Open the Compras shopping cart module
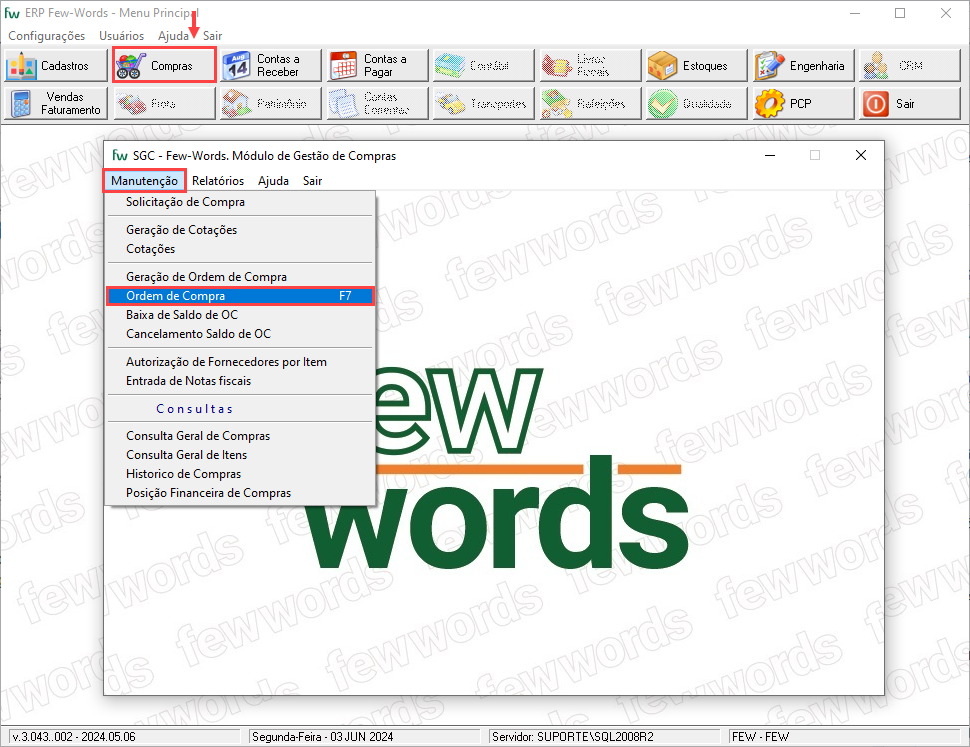 (x=164, y=66)
